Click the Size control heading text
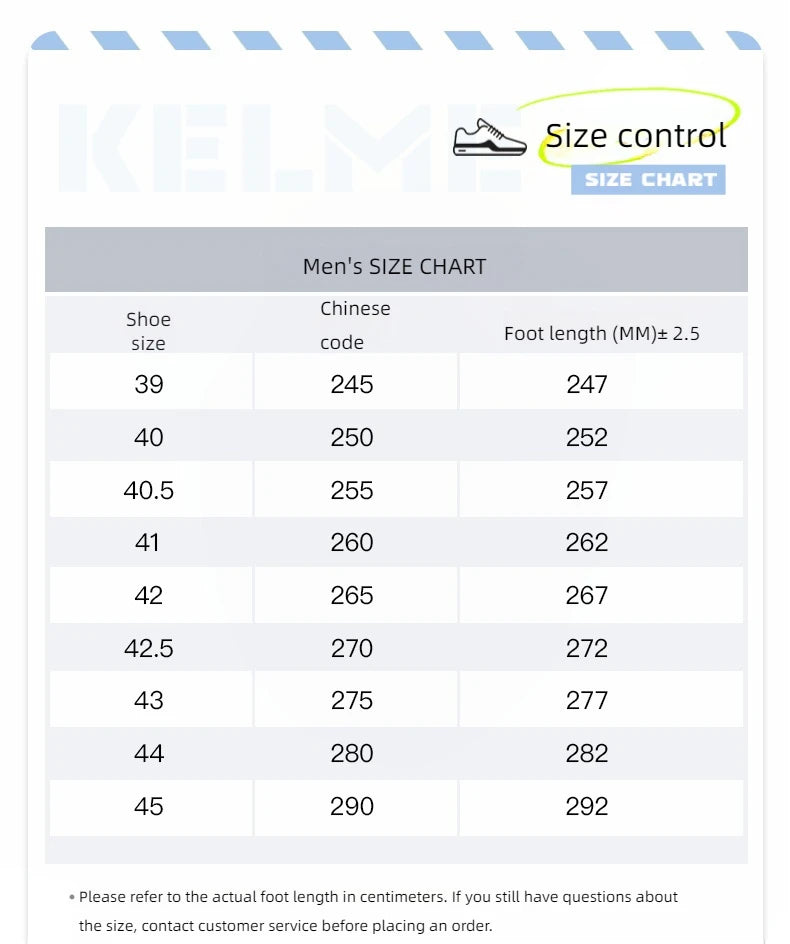This screenshot has width=790, height=944. point(635,135)
